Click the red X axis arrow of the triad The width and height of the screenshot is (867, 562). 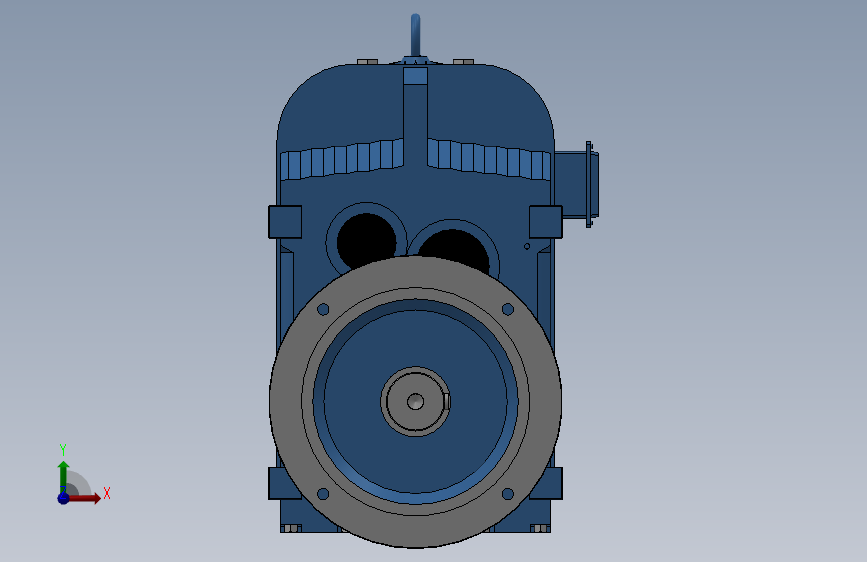coord(84,498)
